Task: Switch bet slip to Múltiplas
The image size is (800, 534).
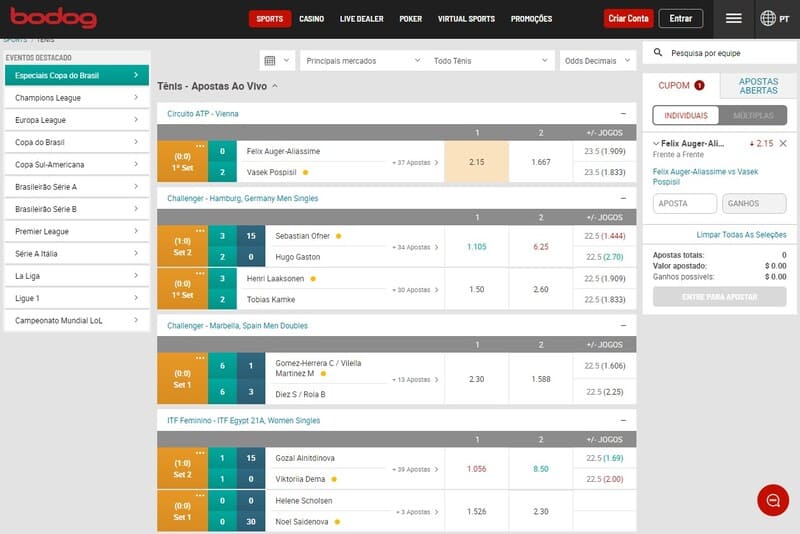Action: 753,116
